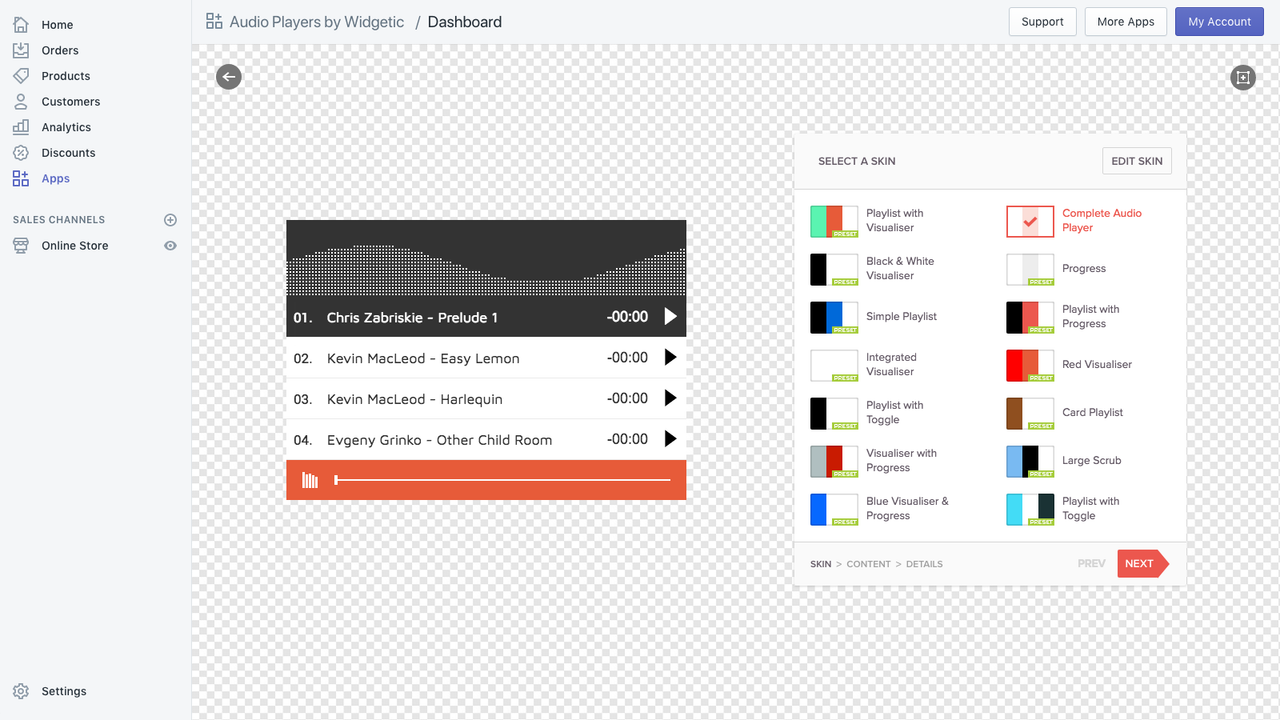Toggle Online Store visibility with the eye icon
Image resolution: width=1280 pixels, height=720 pixels.
point(170,245)
